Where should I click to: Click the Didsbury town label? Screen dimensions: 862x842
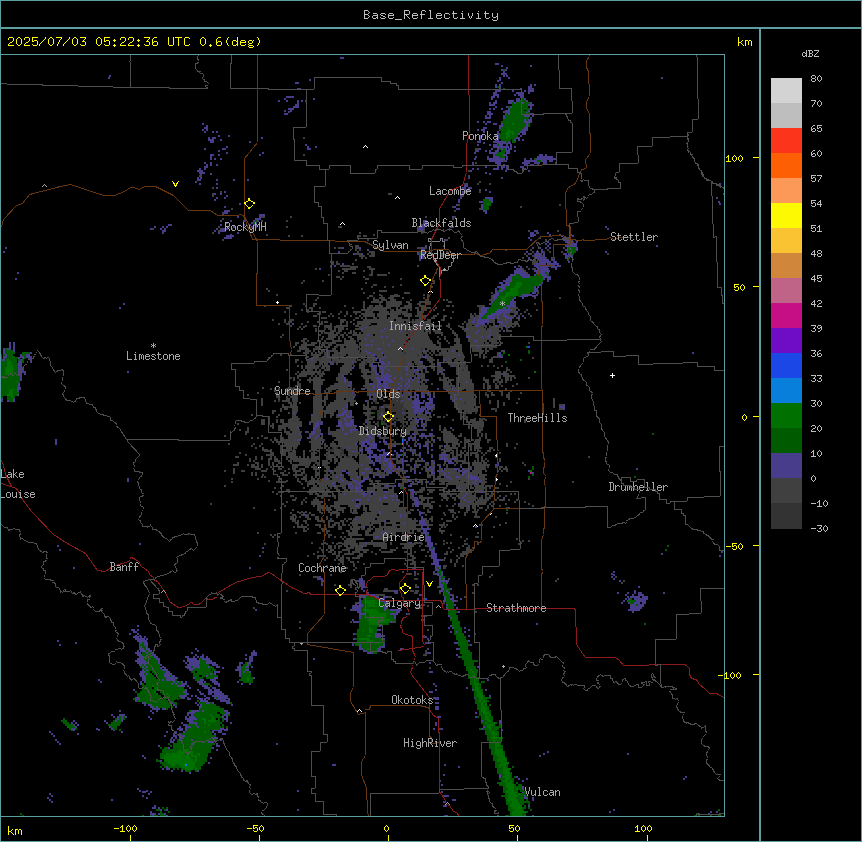(x=383, y=431)
